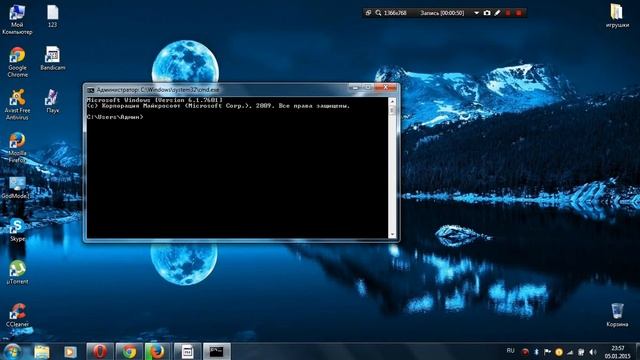
Task: Stop recording with the red square button
Action: 518,13
